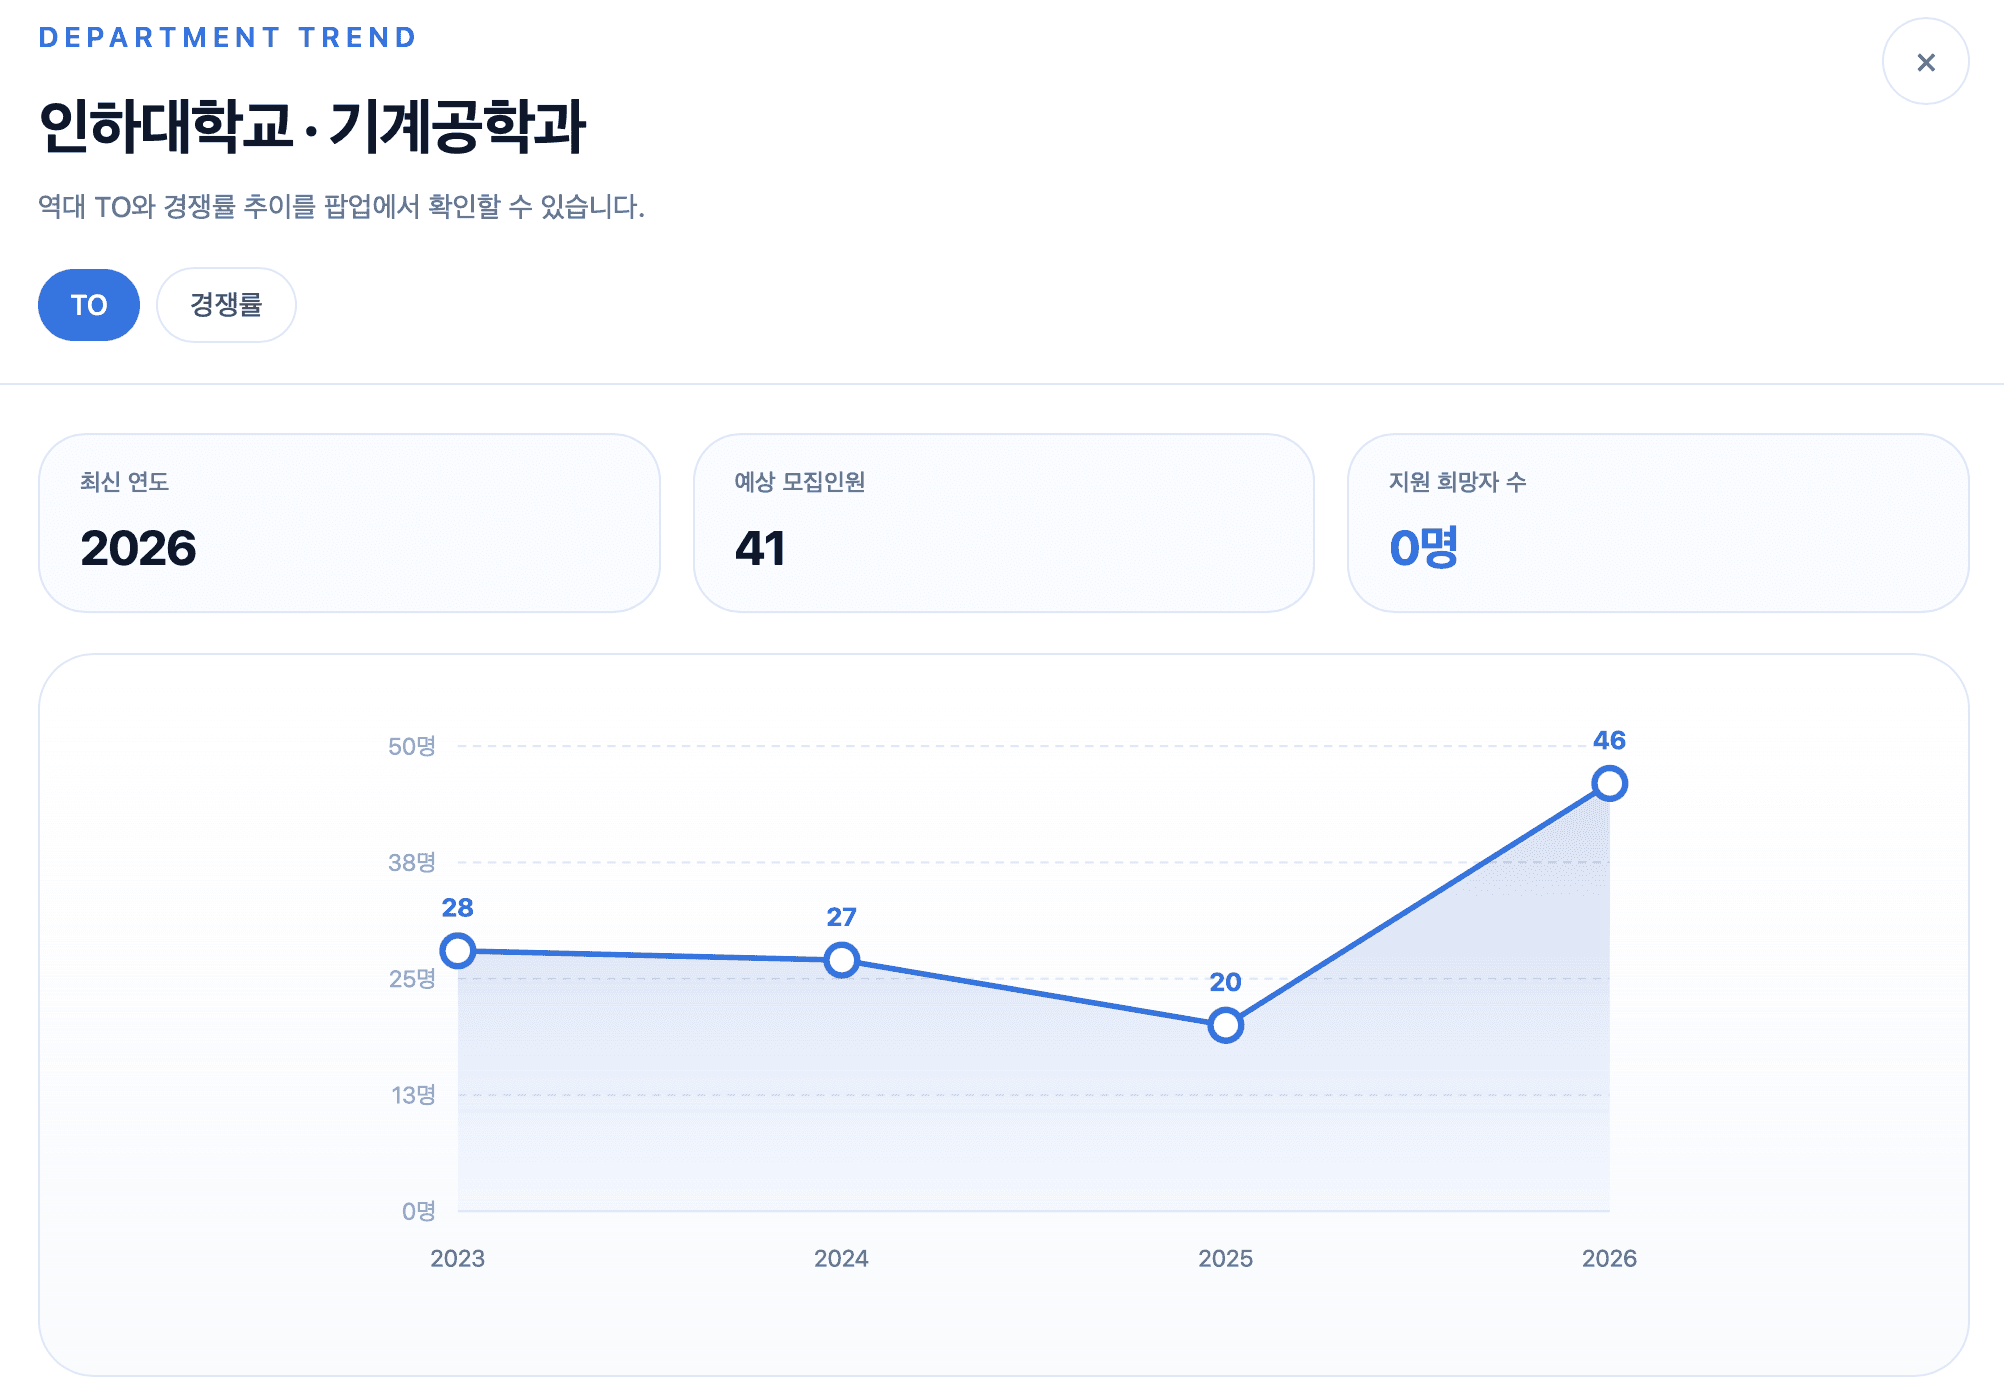Select the 2023 axis label
Screen dimensions: 2004x1398
coord(458,1260)
